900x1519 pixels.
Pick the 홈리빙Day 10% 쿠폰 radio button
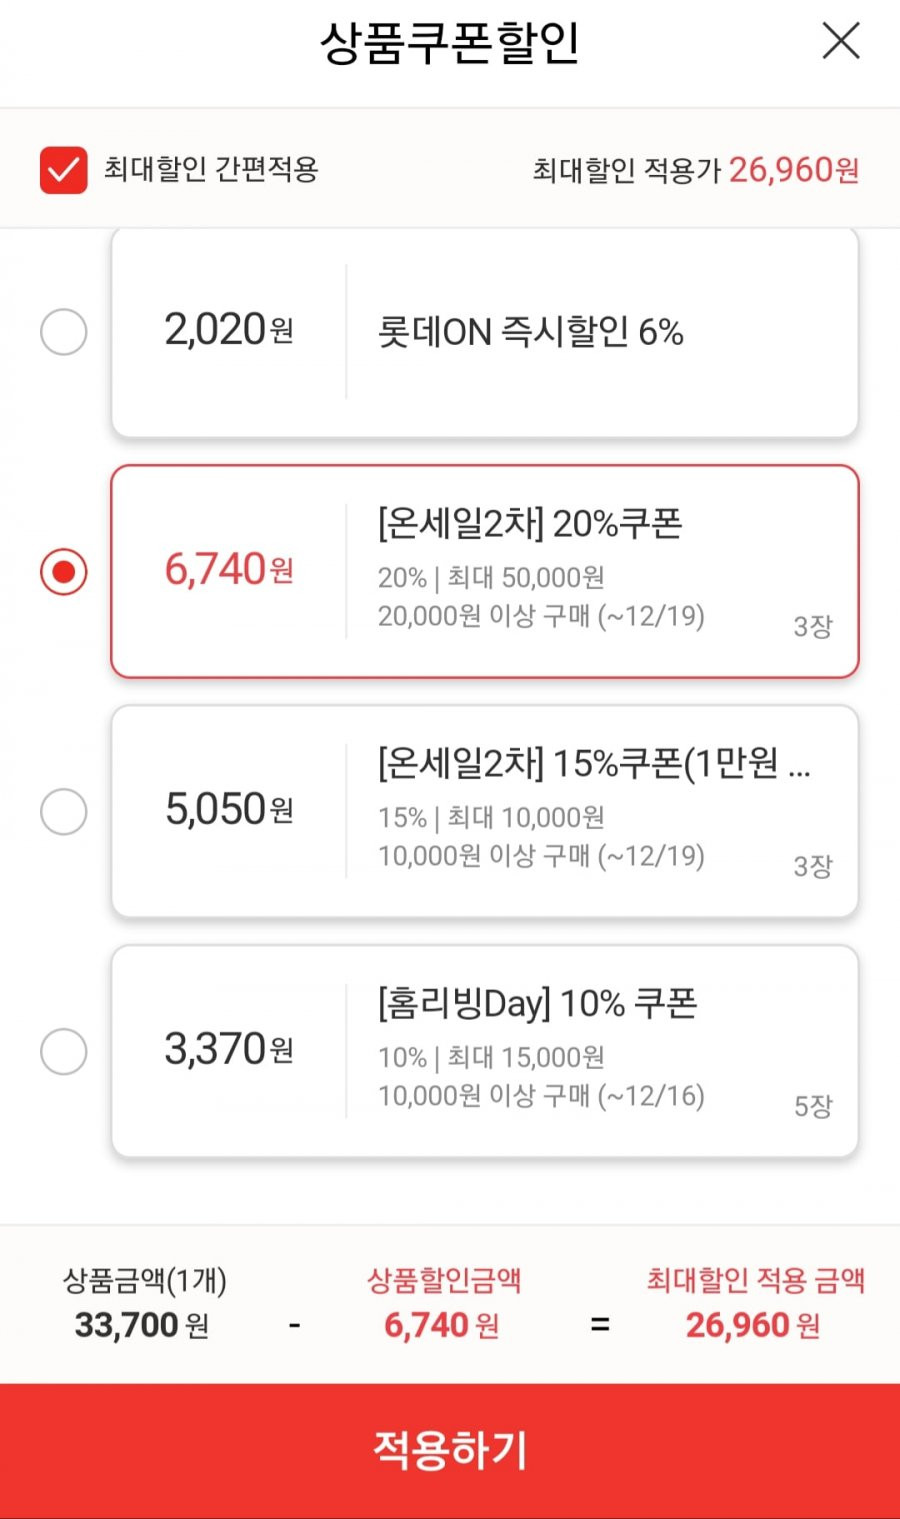64,1051
